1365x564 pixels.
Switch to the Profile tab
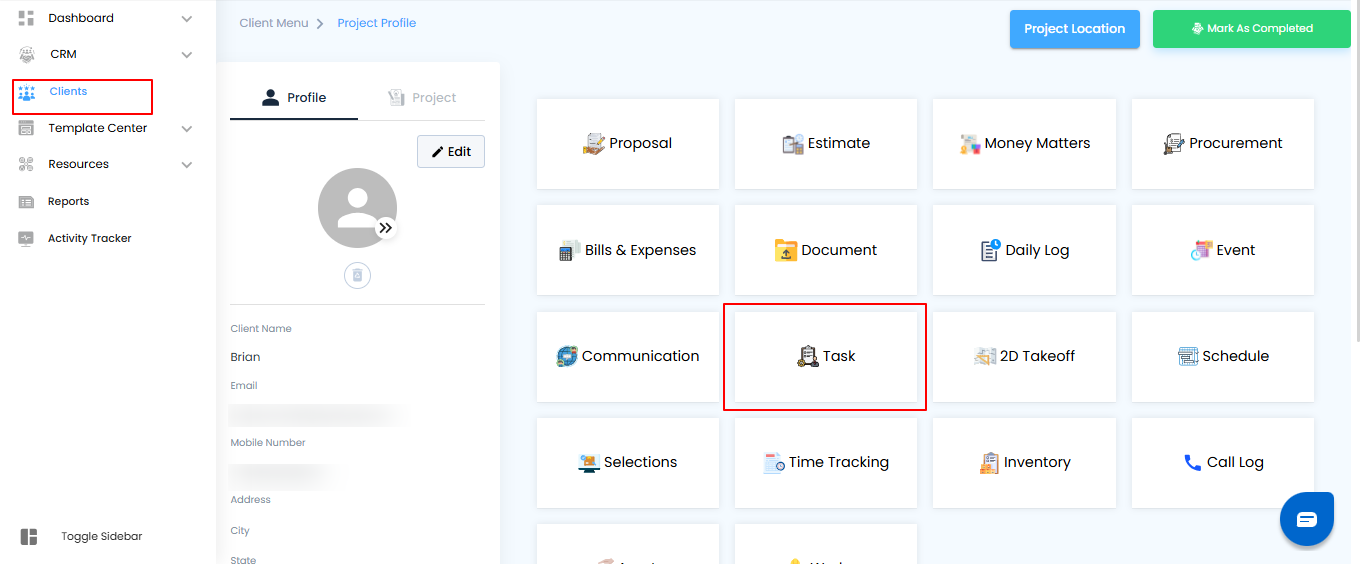(x=294, y=97)
